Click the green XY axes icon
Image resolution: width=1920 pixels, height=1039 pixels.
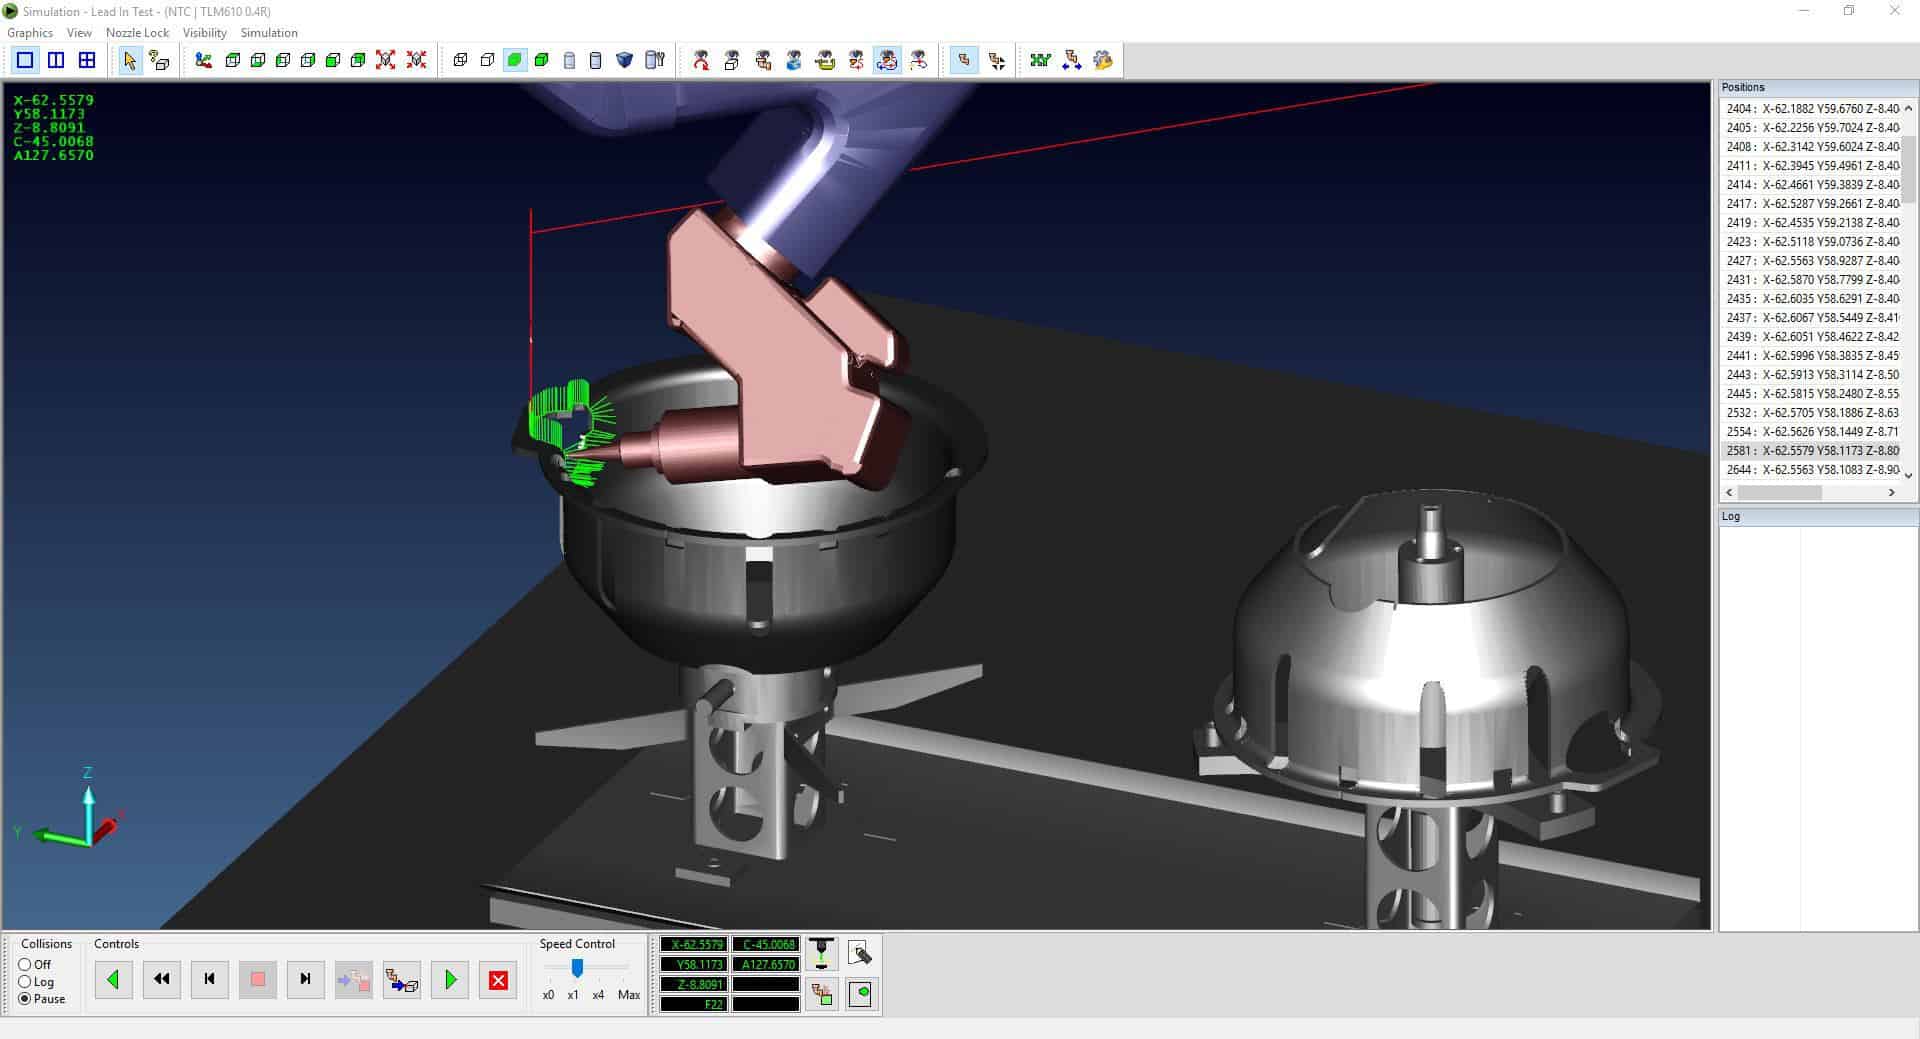[1040, 60]
